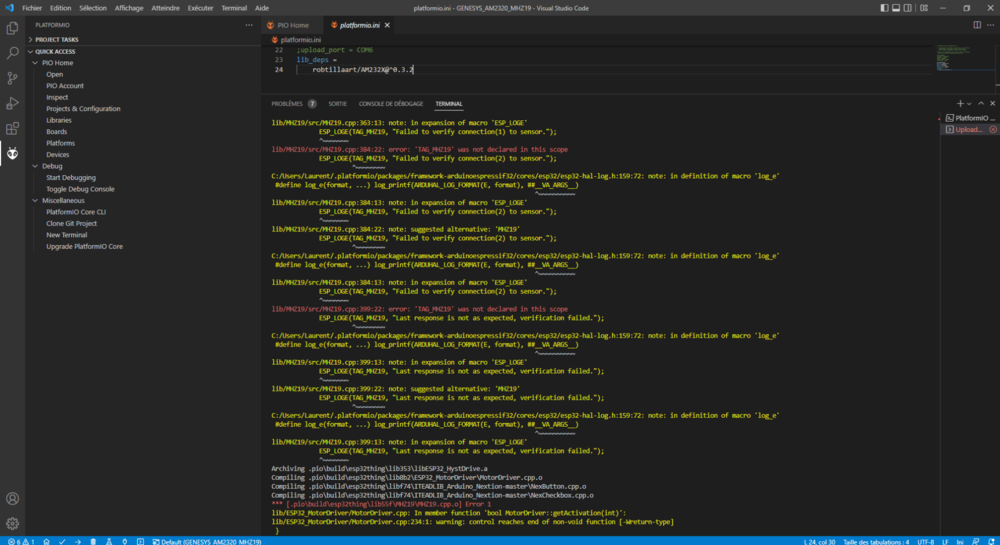Open the Affichage menu
Viewport: 1000px width, 545px height.
129,8
